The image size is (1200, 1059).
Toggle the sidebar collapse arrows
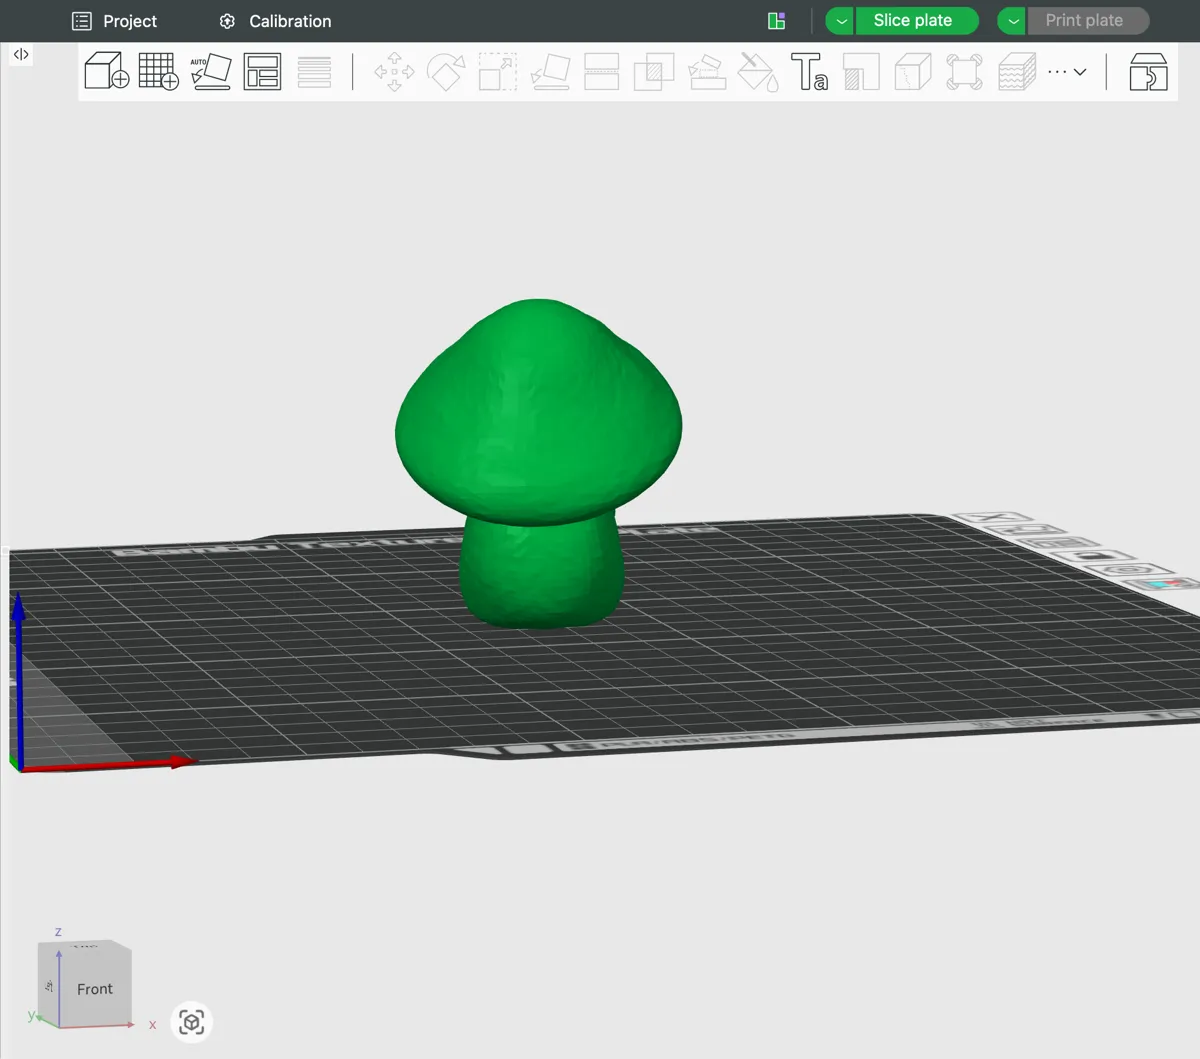(21, 54)
